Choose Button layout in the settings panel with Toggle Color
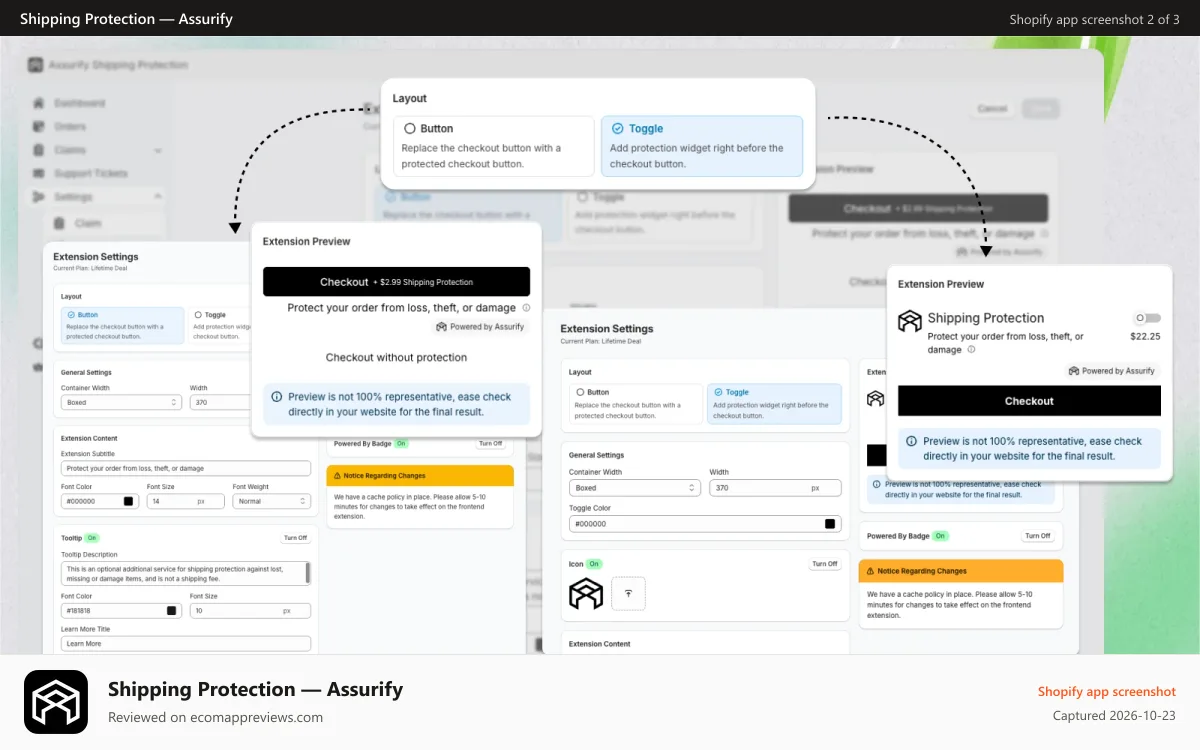Image resolution: width=1200 pixels, height=750 pixels. pyautogui.click(x=635, y=404)
